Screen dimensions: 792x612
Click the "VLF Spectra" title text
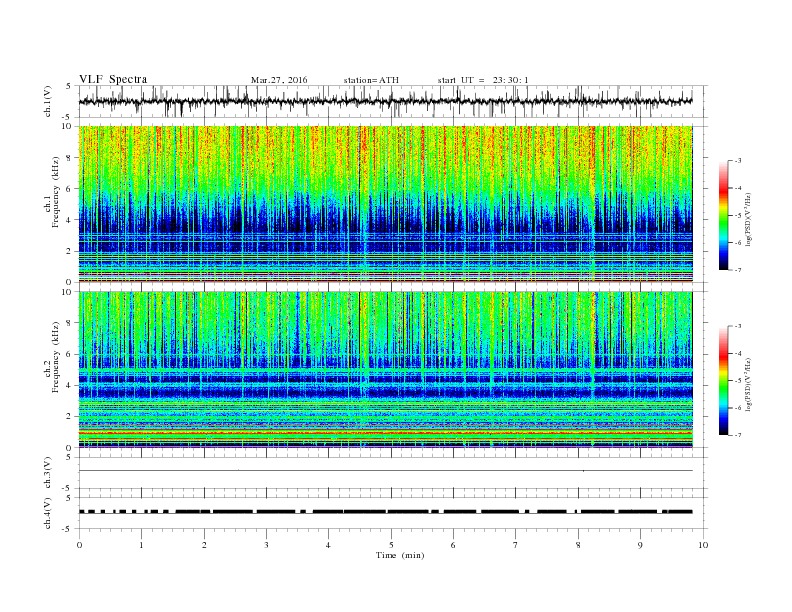click(x=113, y=79)
